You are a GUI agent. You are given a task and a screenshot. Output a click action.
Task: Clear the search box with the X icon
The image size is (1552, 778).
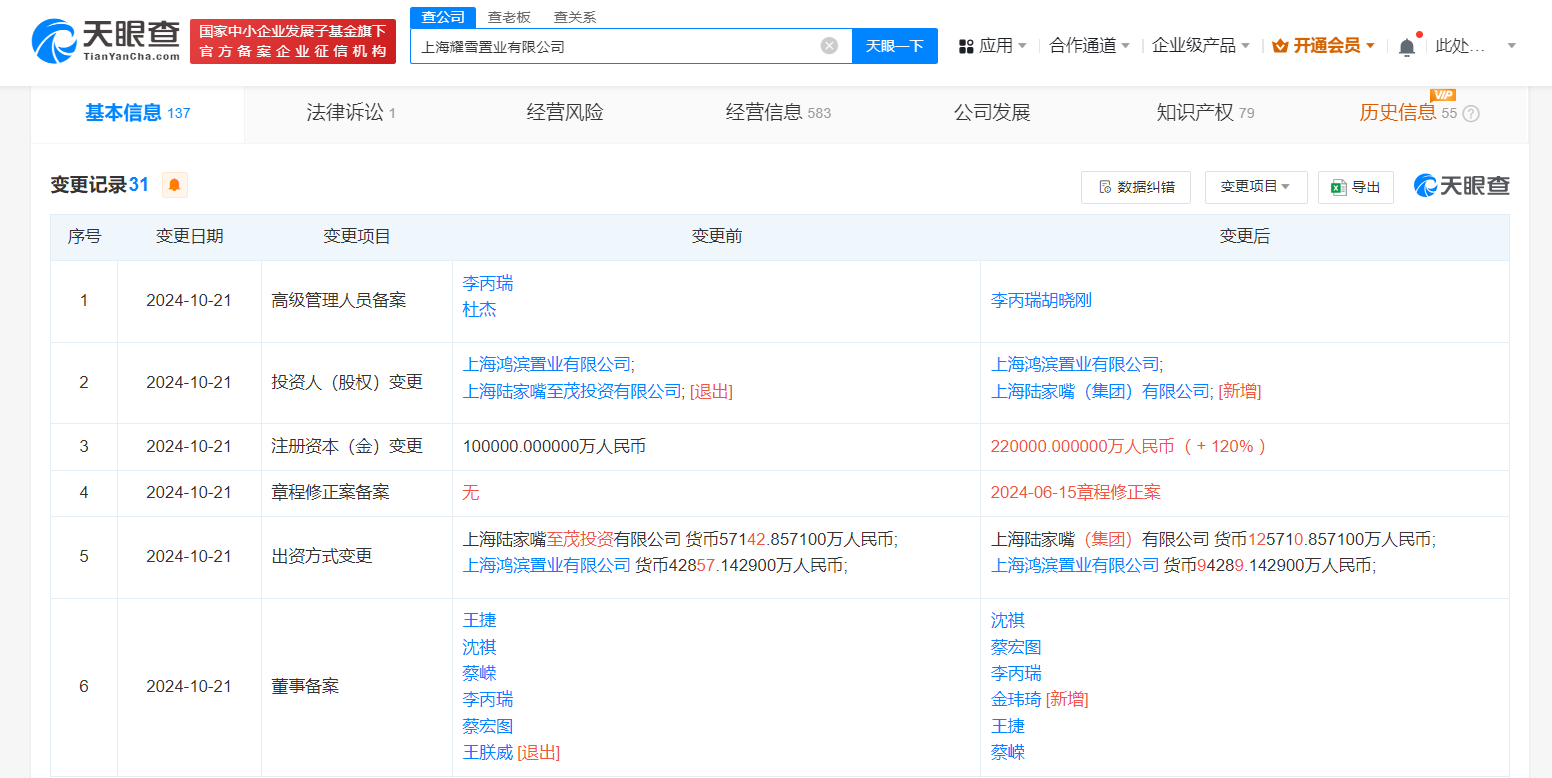pos(828,46)
